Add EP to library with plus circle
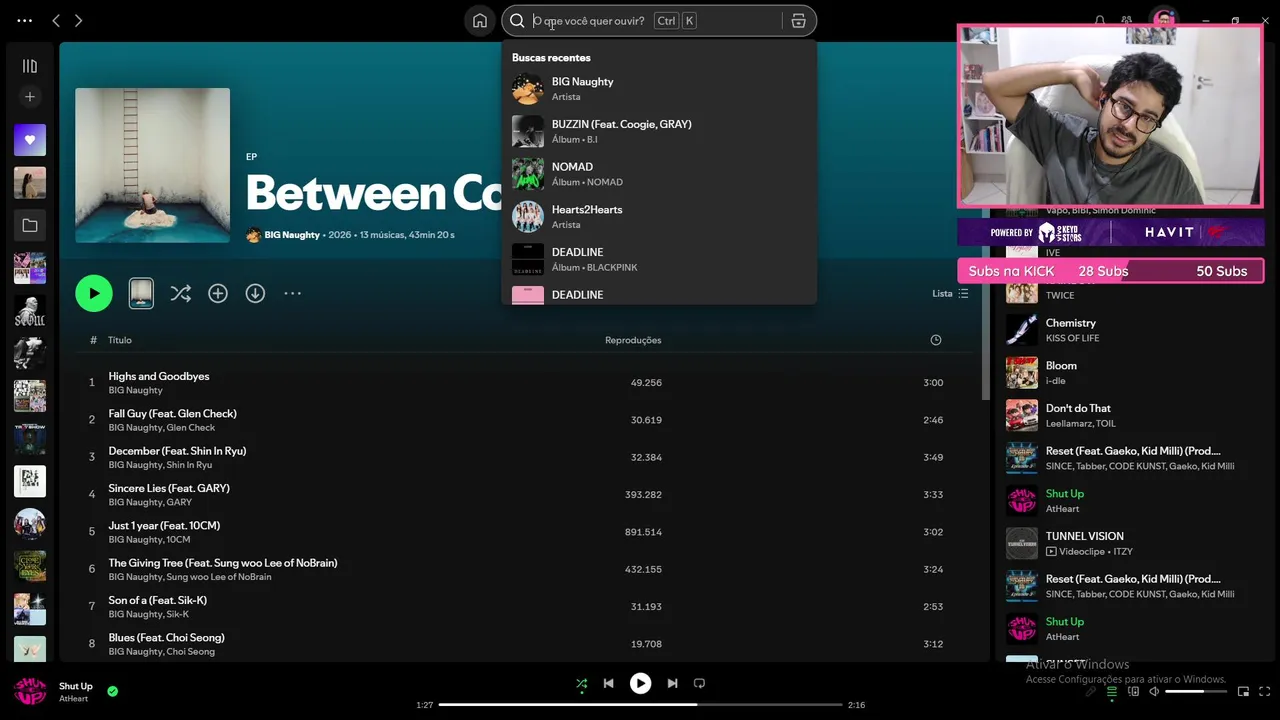The height and width of the screenshot is (720, 1280). tap(218, 293)
